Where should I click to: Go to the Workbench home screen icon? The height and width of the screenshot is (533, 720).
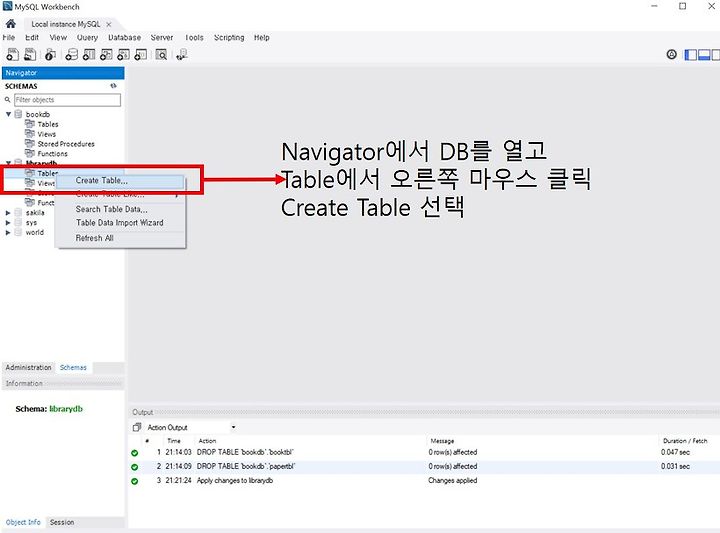[x=11, y=23]
